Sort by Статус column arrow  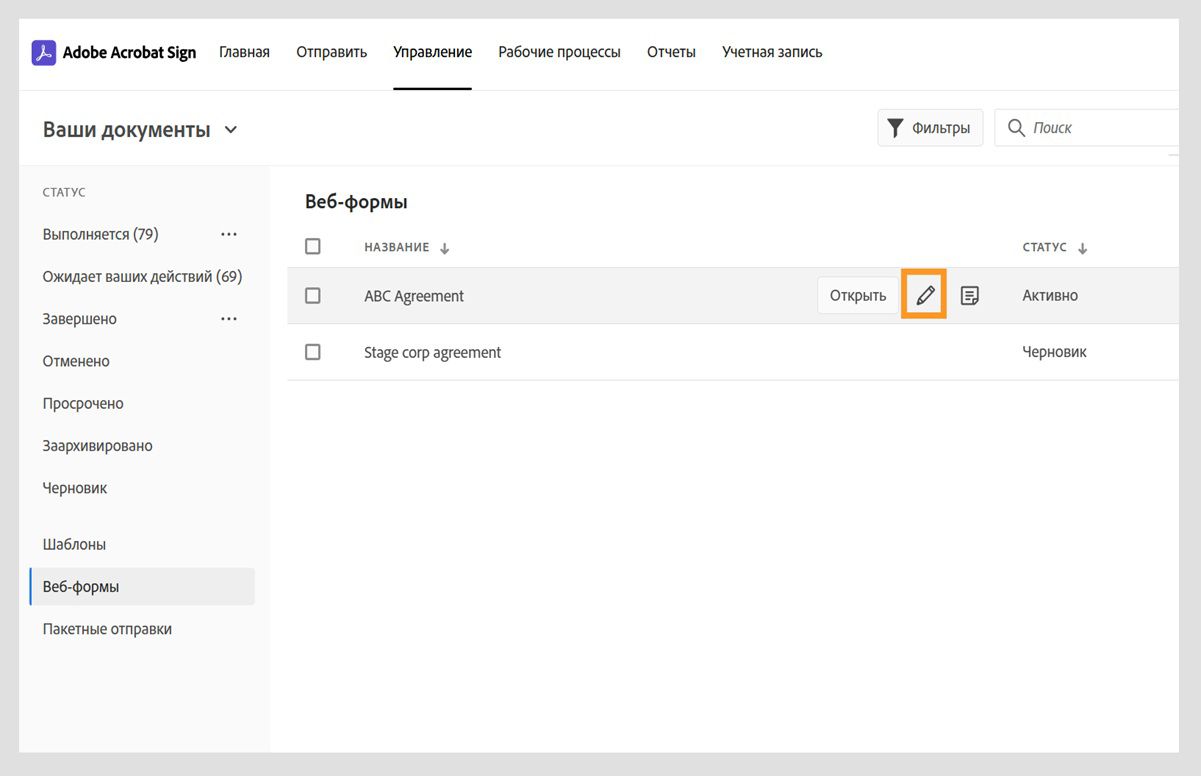(x=1083, y=249)
